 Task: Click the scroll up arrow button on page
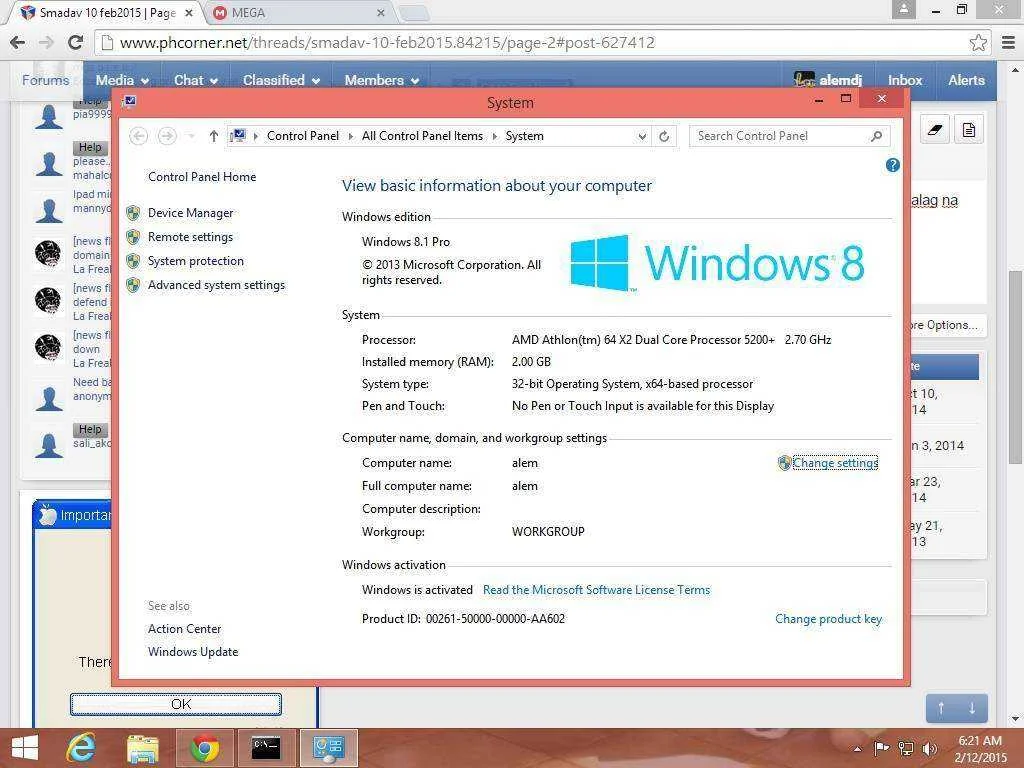941,708
